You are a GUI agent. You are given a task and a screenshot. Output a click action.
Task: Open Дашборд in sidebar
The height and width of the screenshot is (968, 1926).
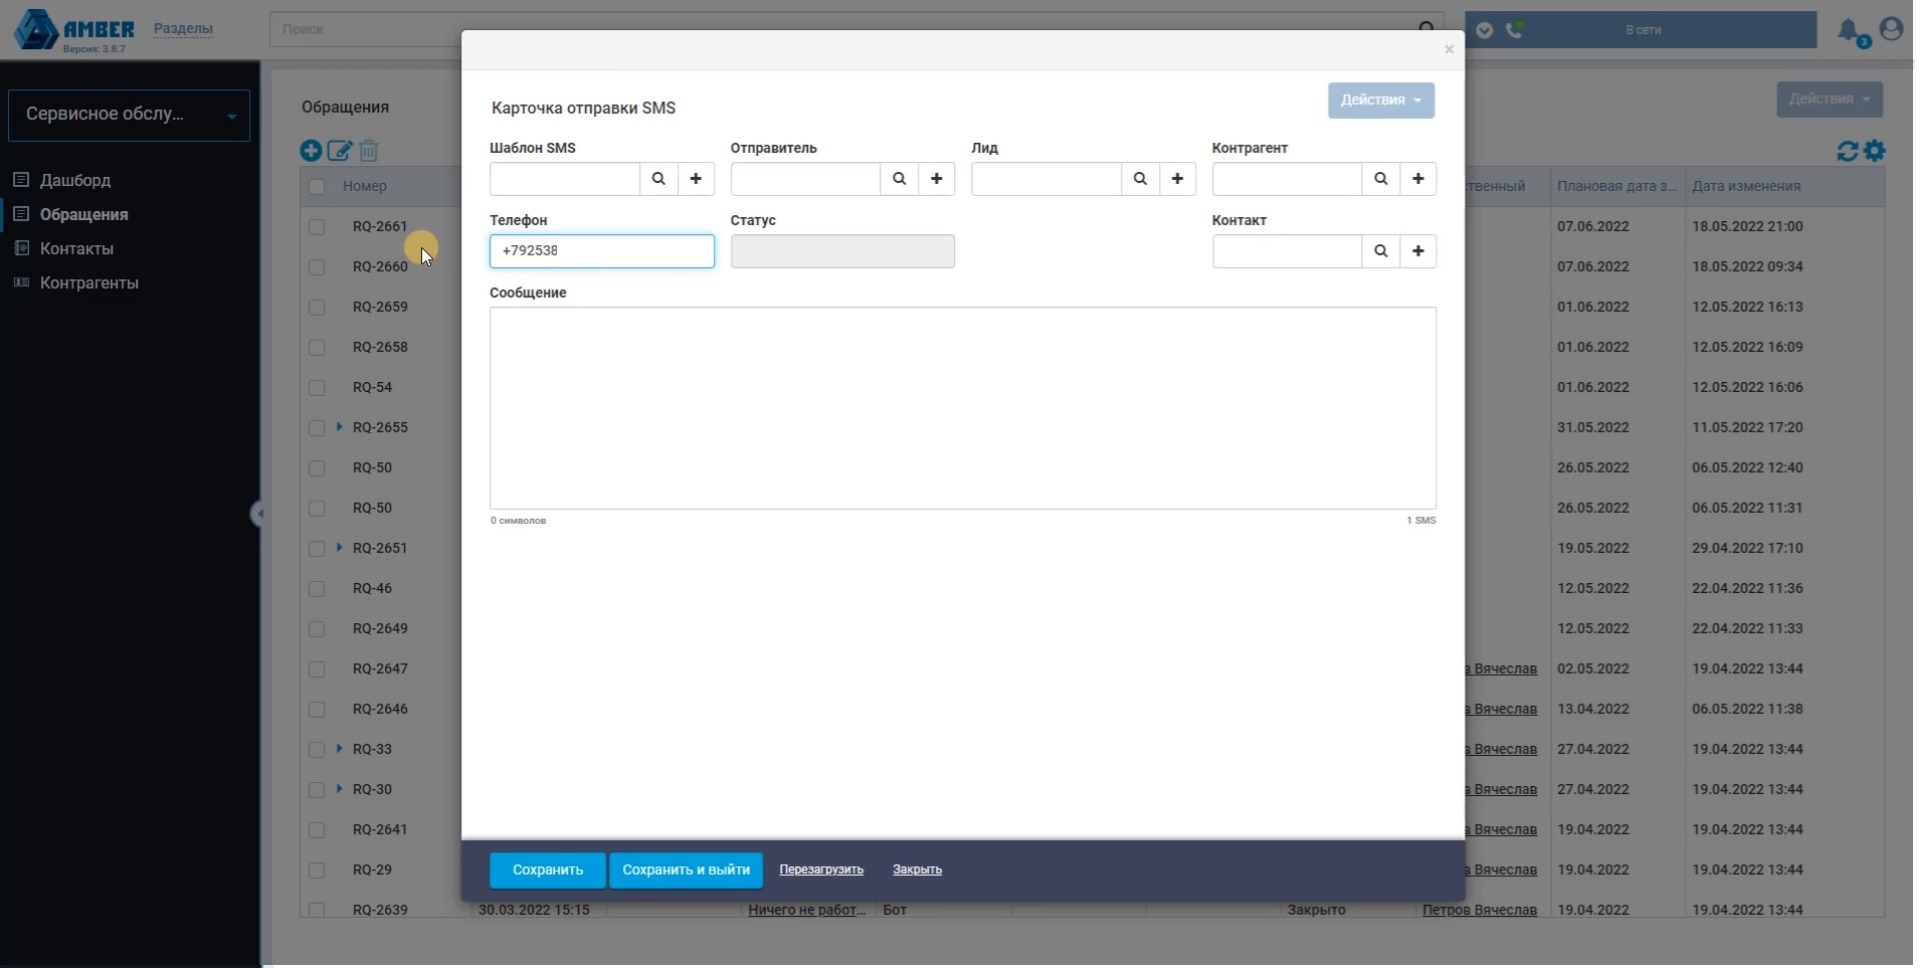(75, 180)
